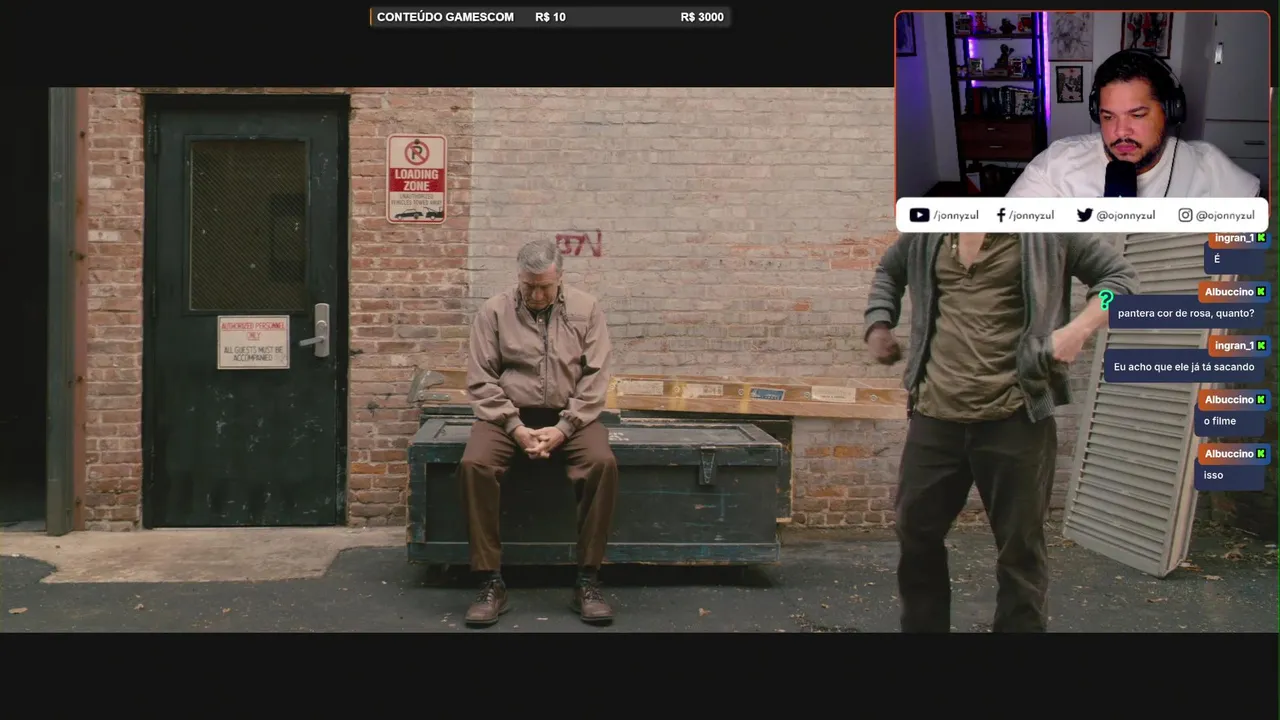Screen dimensions: 1280x720
Task: Open Albuccino username above the "o filme" message
Action: (x=1229, y=400)
